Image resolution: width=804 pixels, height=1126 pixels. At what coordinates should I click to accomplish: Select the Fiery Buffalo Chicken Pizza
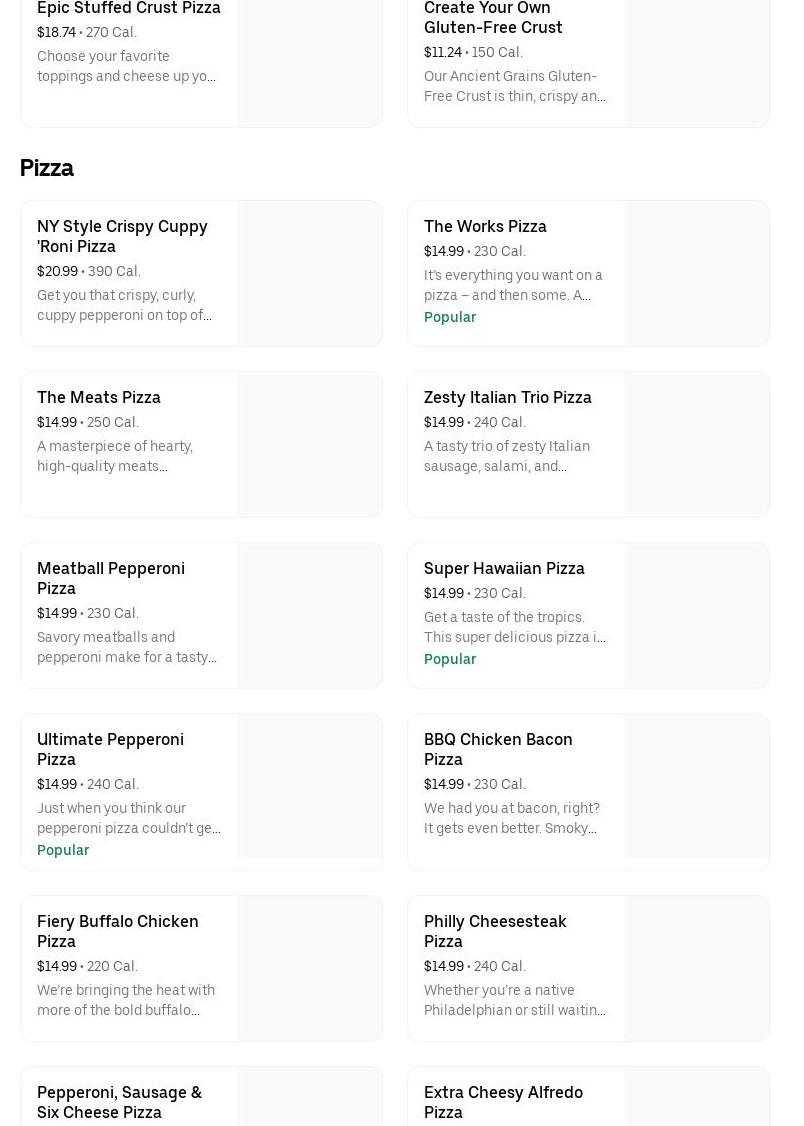[x=117, y=931]
